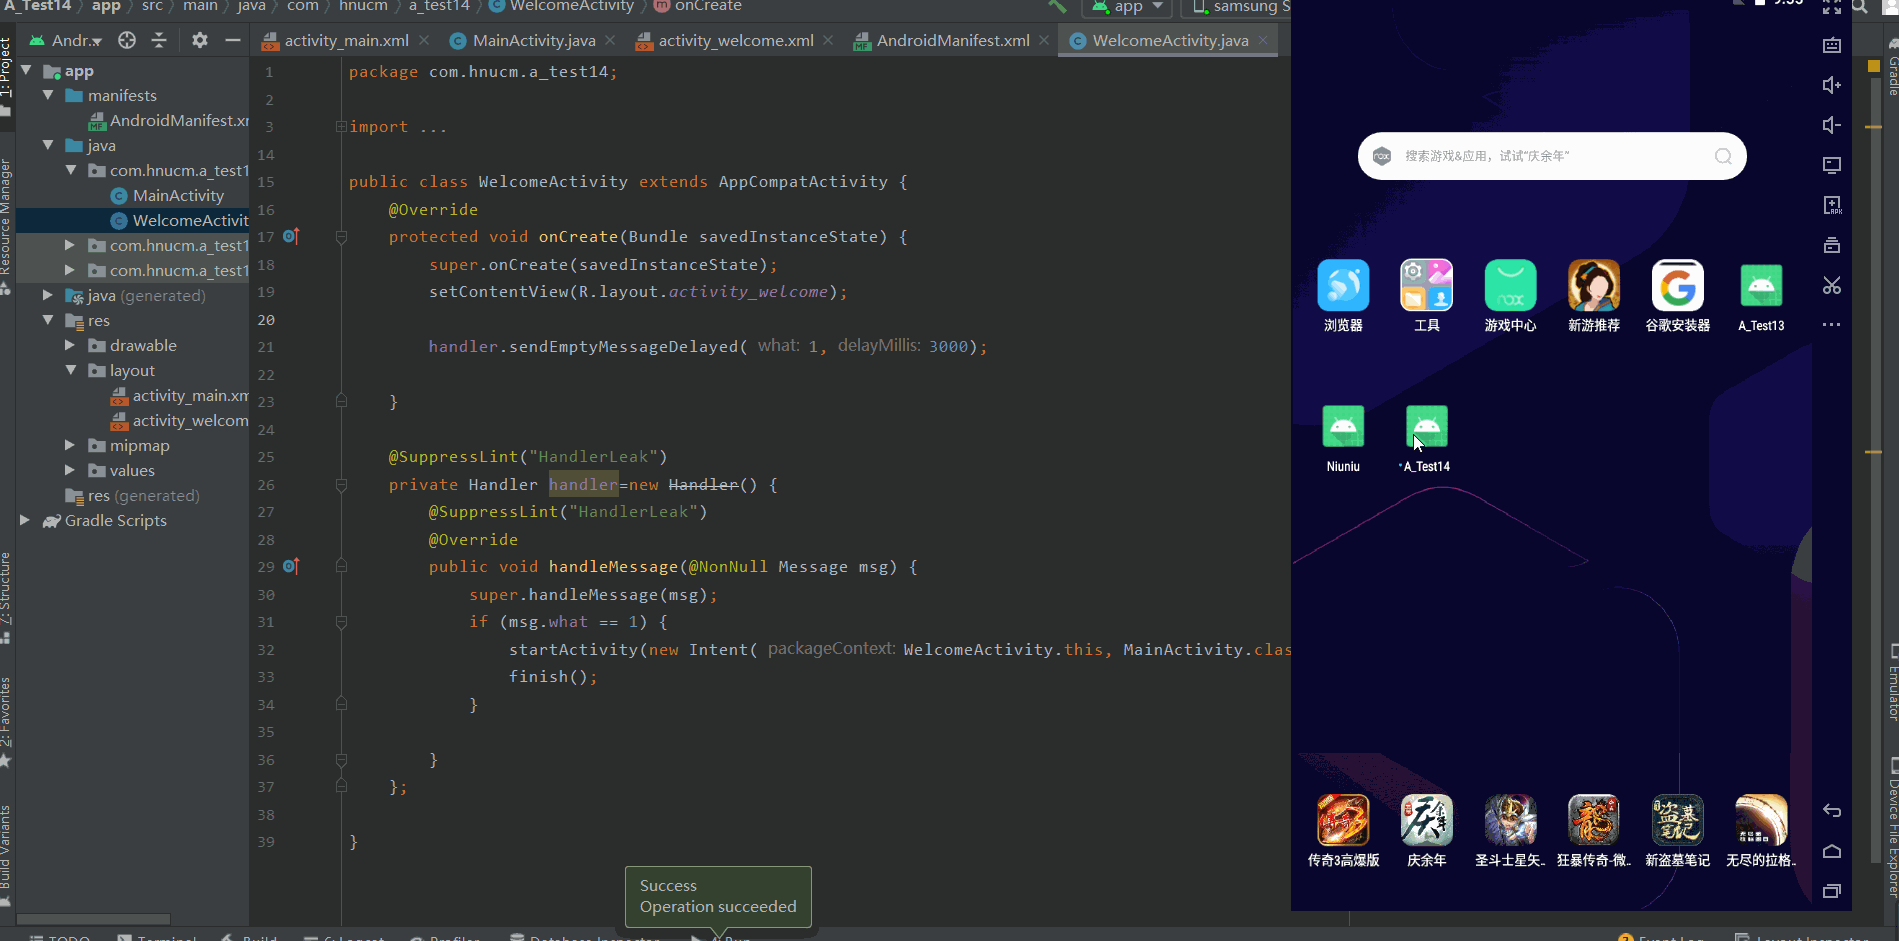Open the Android view dropdown in Project panel
The image size is (1899, 941).
[66, 40]
